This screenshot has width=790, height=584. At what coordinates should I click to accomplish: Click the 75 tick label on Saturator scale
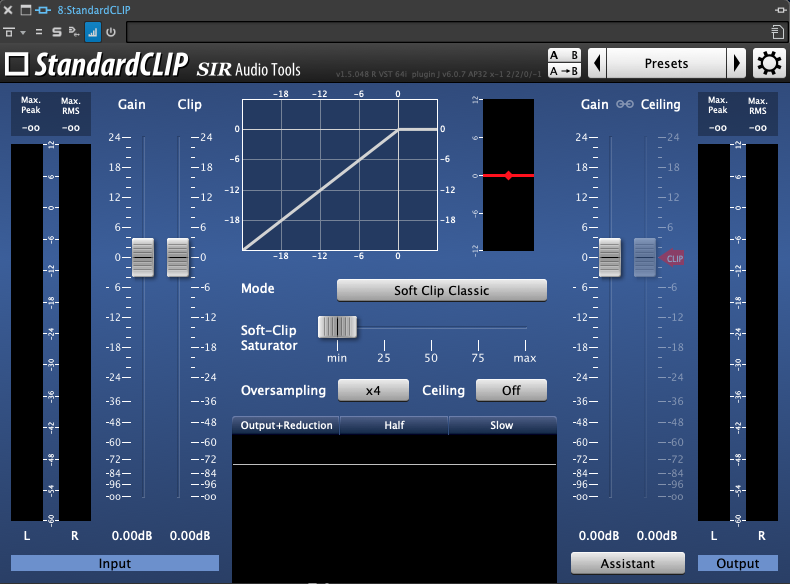(x=478, y=358)
